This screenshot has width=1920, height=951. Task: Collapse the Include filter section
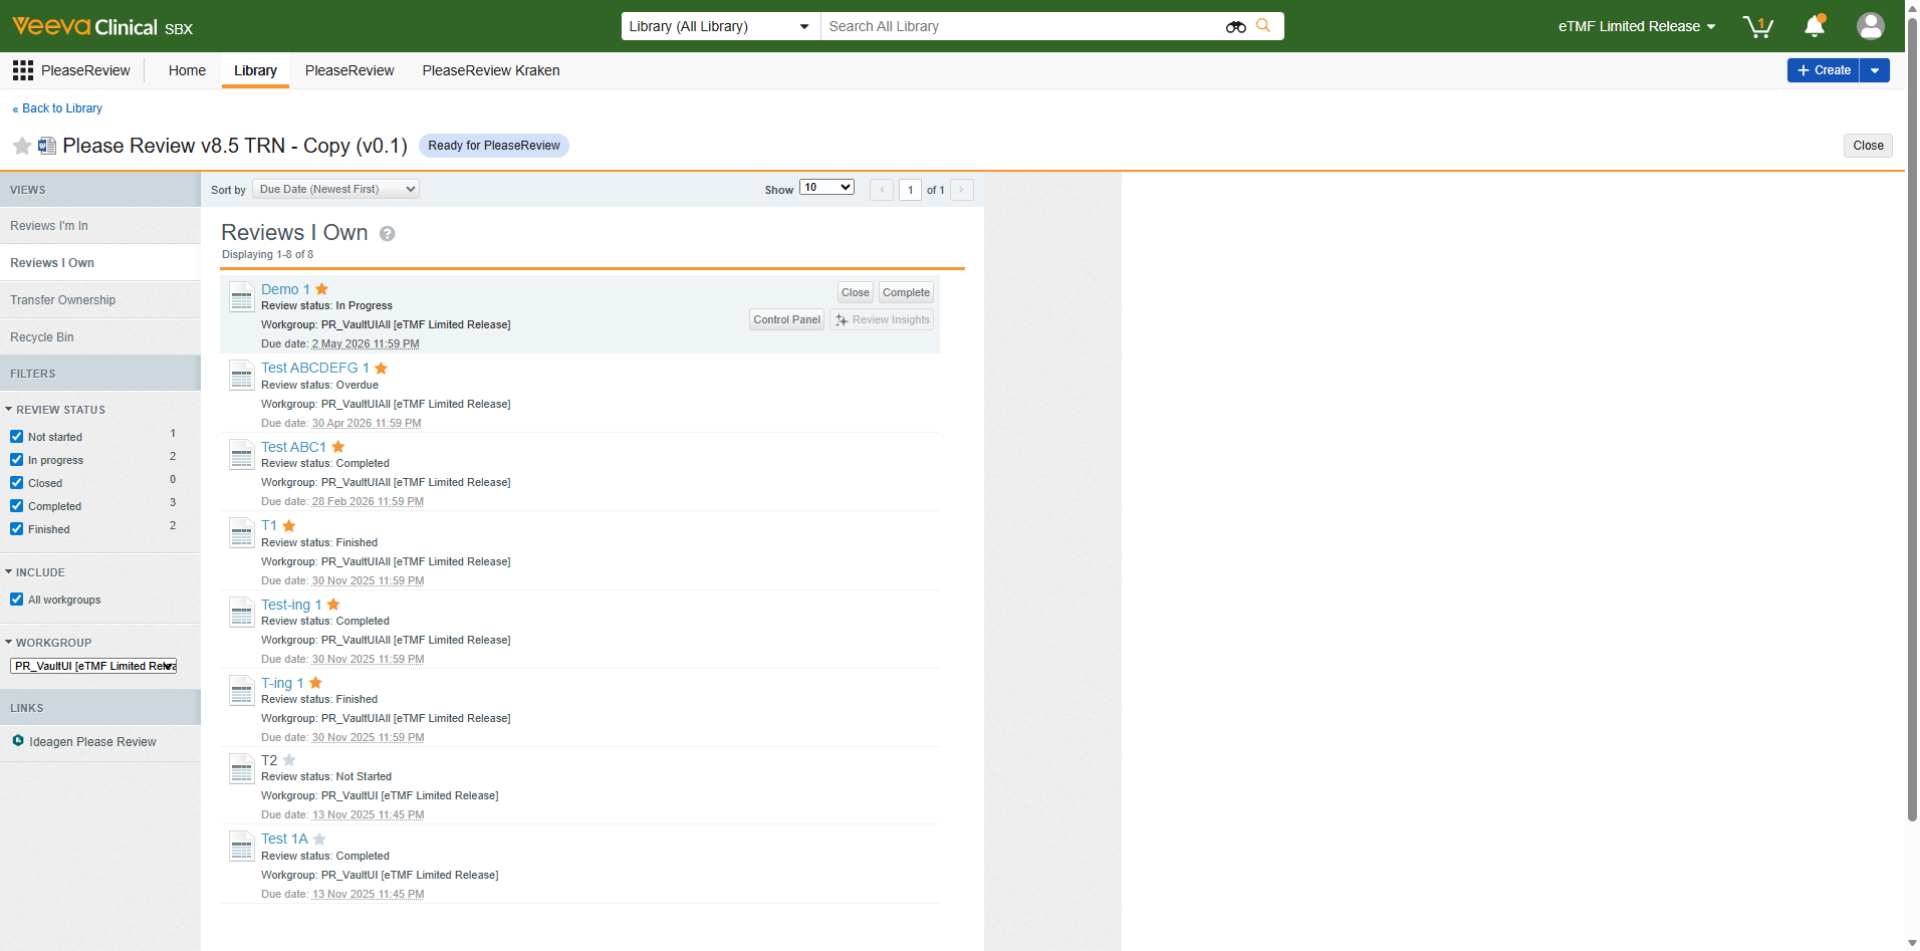pos(35,572)
